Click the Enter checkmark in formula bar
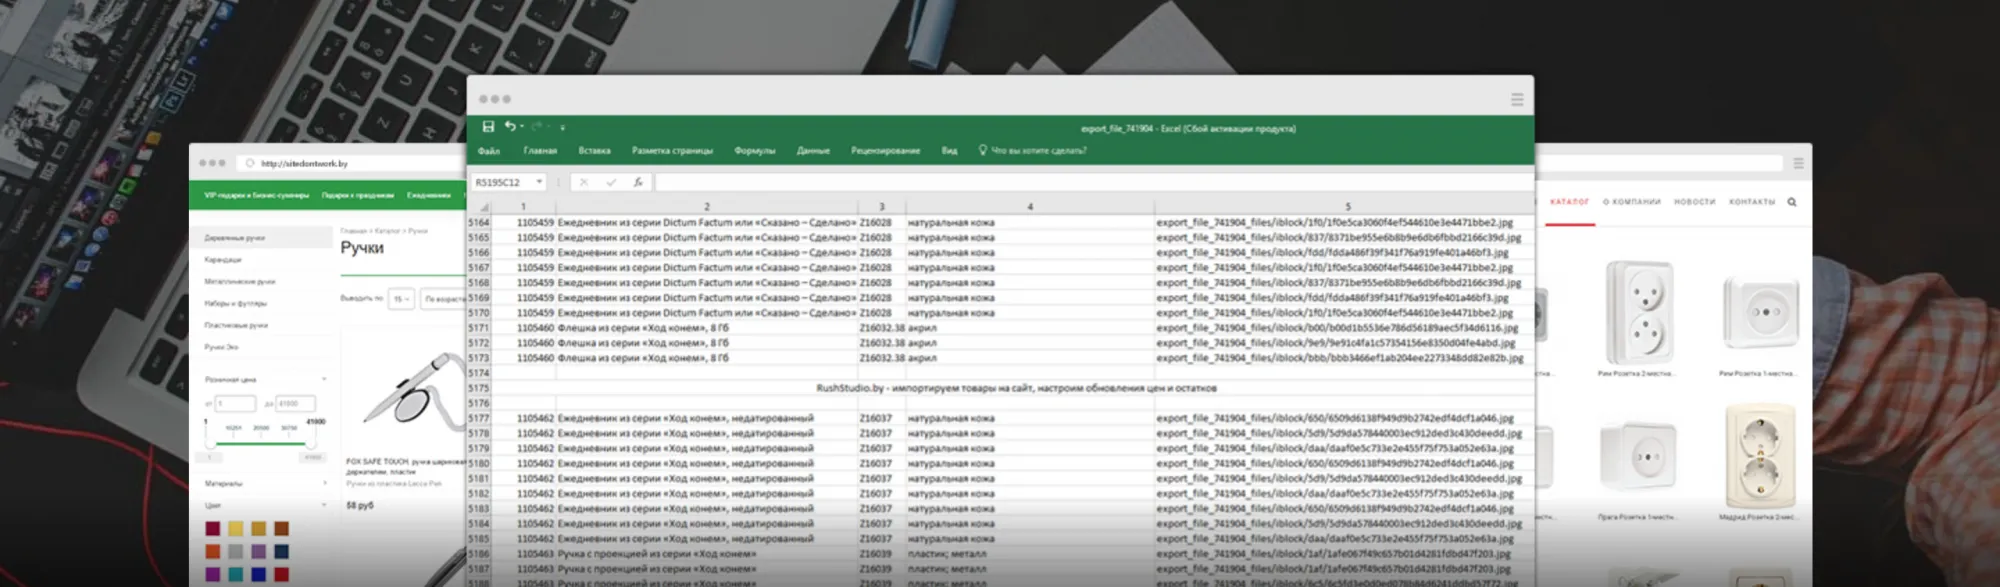The image size is (2000, 587). pyautogui.click(x=611, y=182)
